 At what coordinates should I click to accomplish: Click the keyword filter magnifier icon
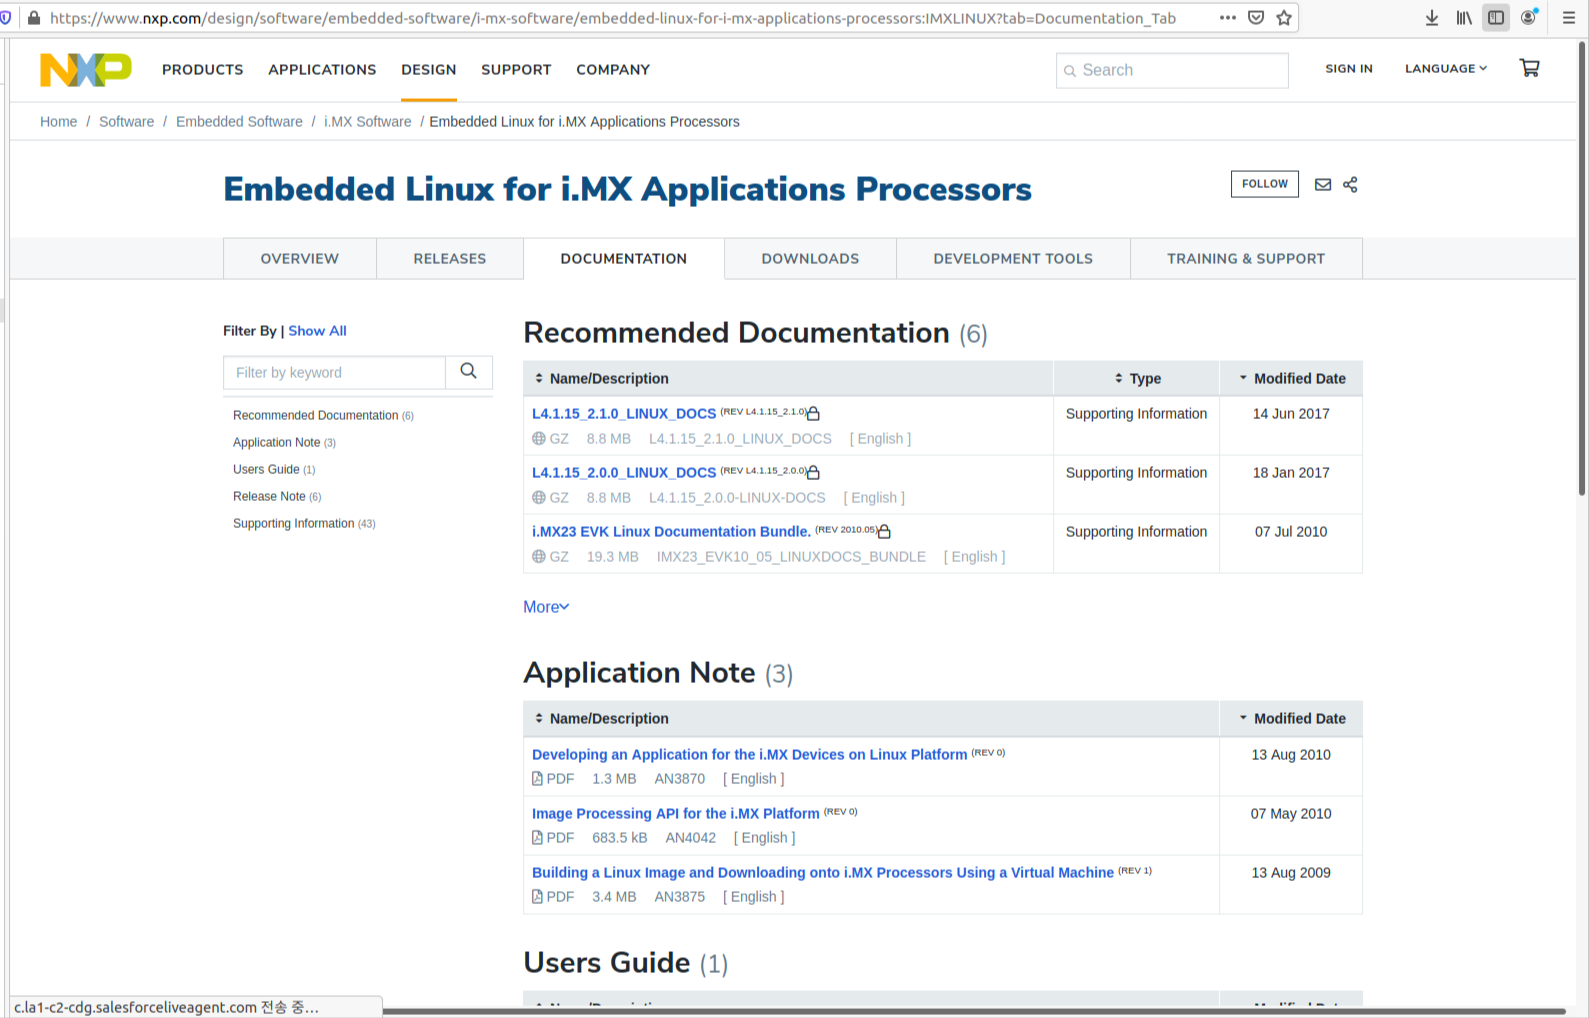(x=468, y=371)
